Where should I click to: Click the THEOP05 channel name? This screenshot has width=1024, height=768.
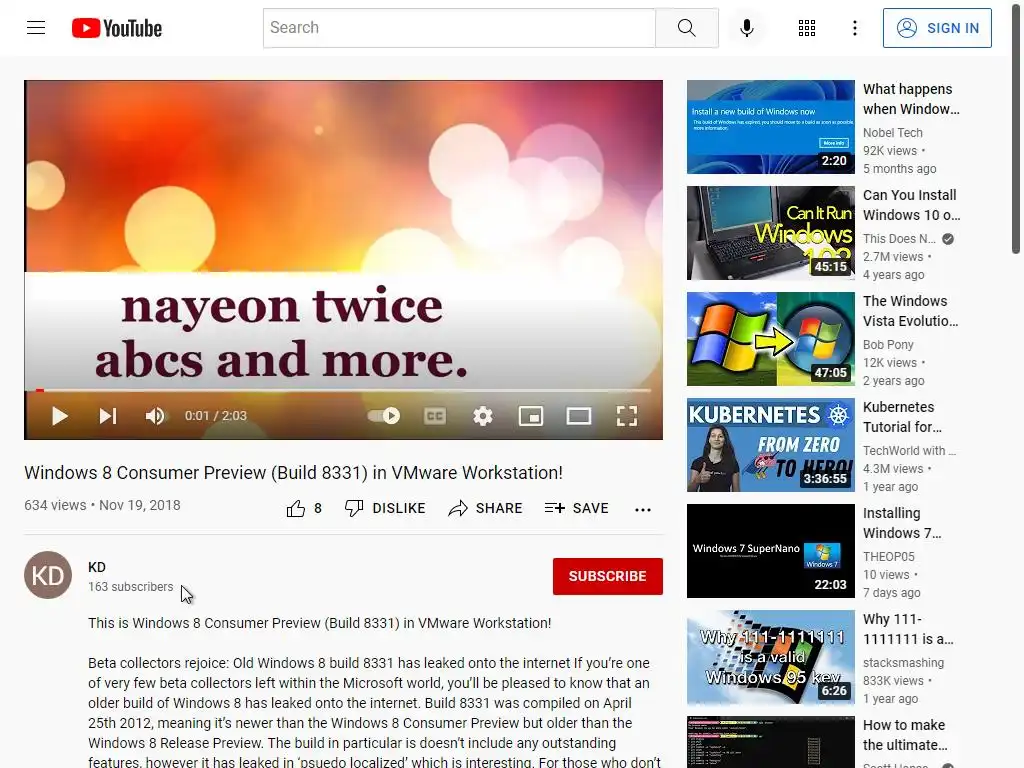click(889, 556)
